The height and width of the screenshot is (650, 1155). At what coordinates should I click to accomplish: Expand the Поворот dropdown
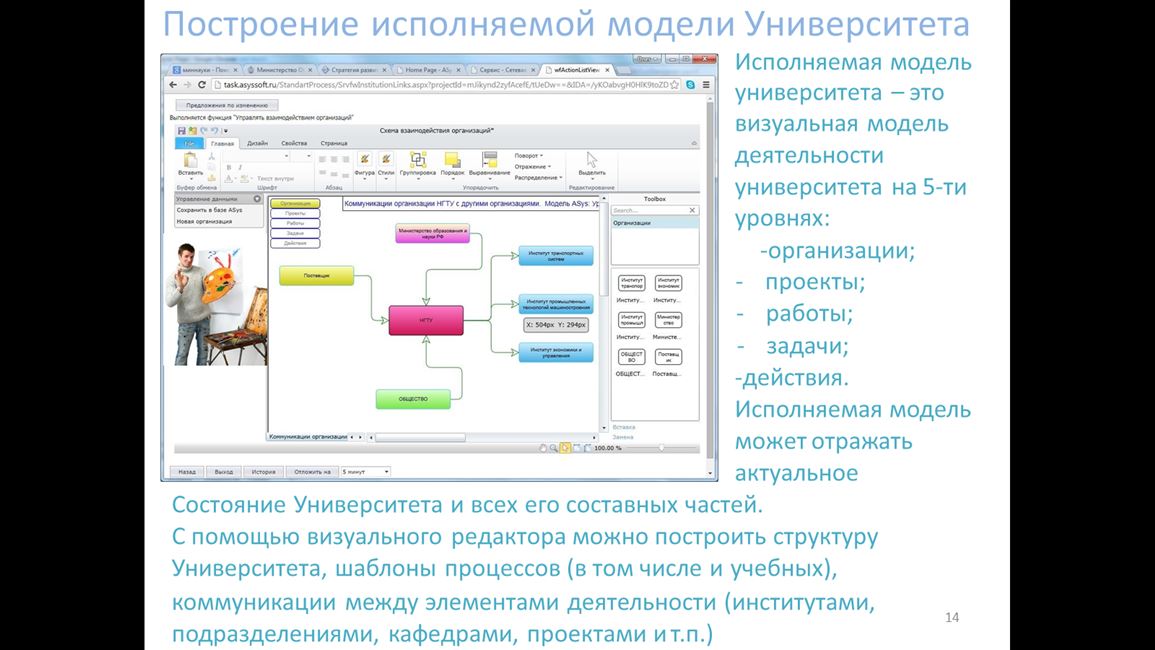coord(529,156)
